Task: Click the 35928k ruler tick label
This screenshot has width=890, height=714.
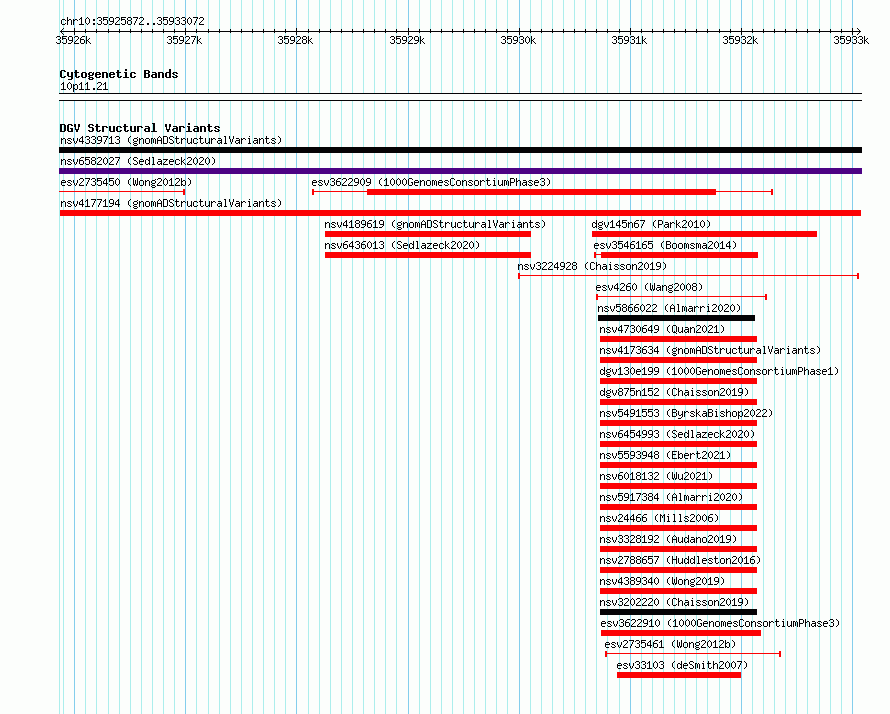Action: click(295, 40)
